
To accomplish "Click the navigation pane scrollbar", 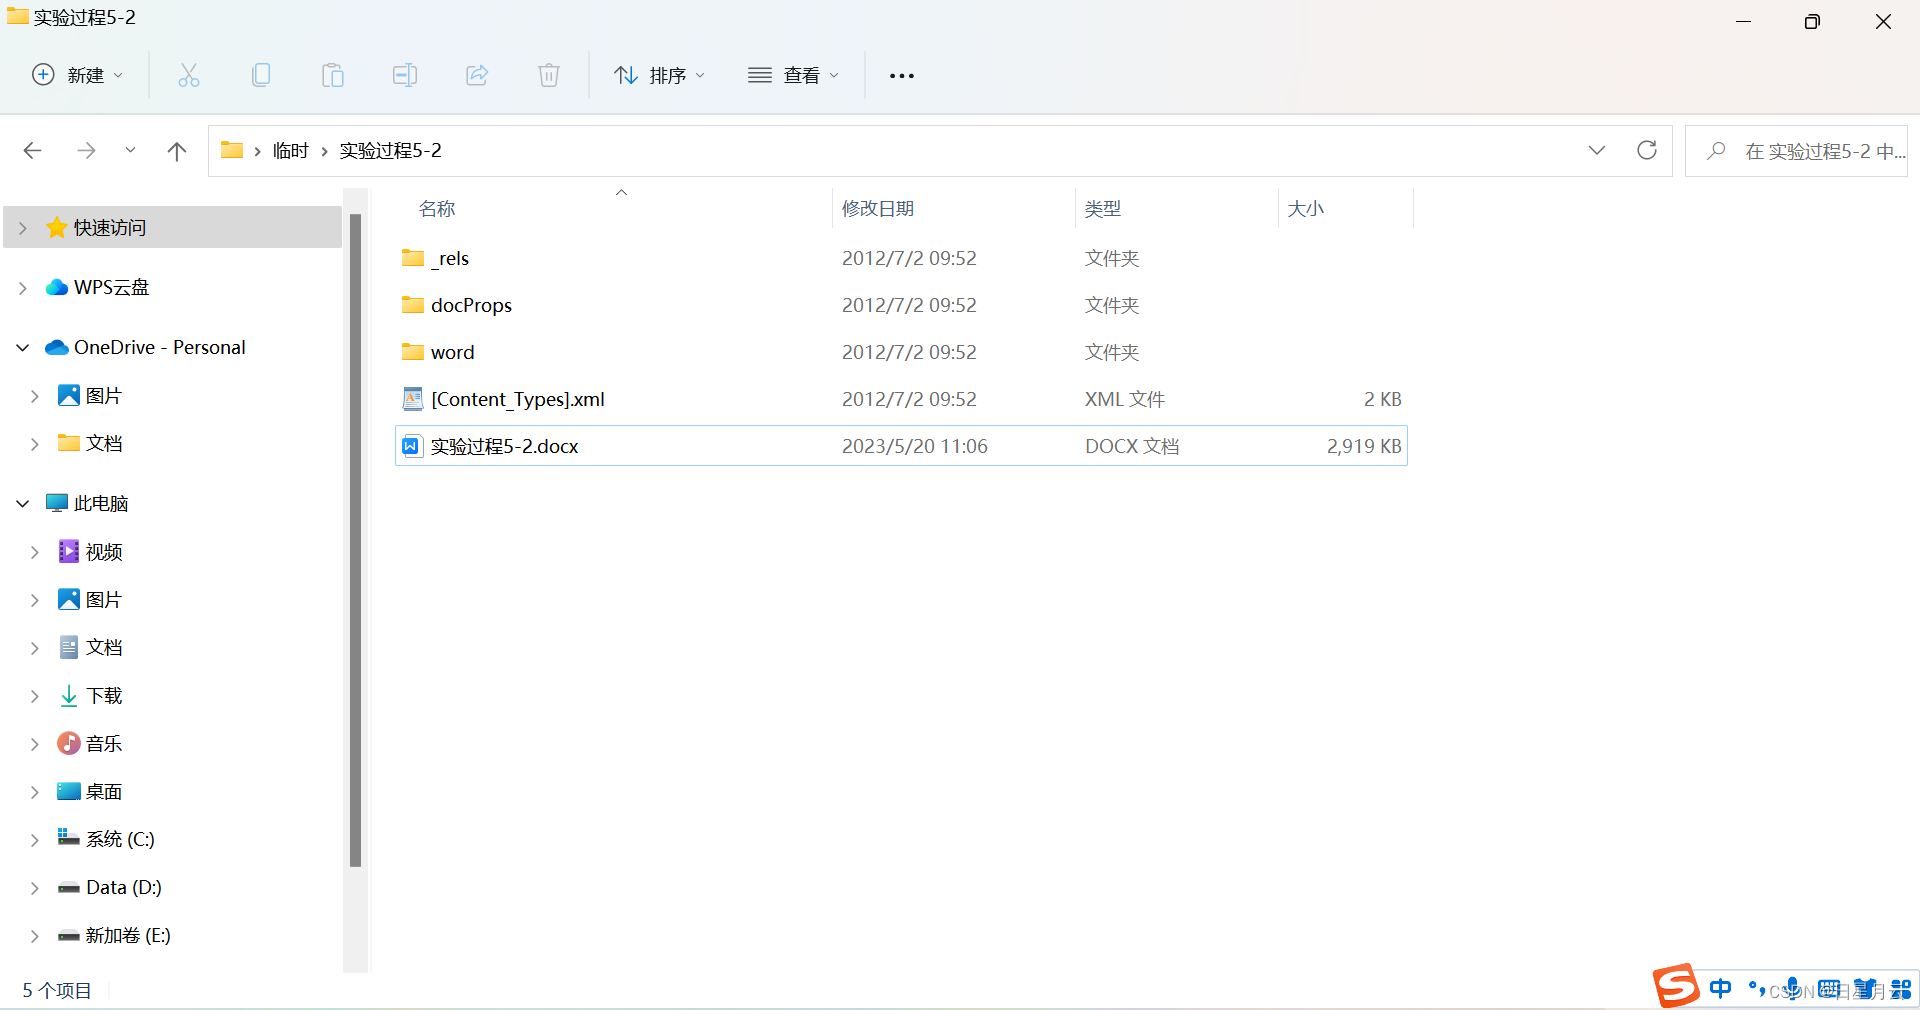I will click(x=355, y=540).
